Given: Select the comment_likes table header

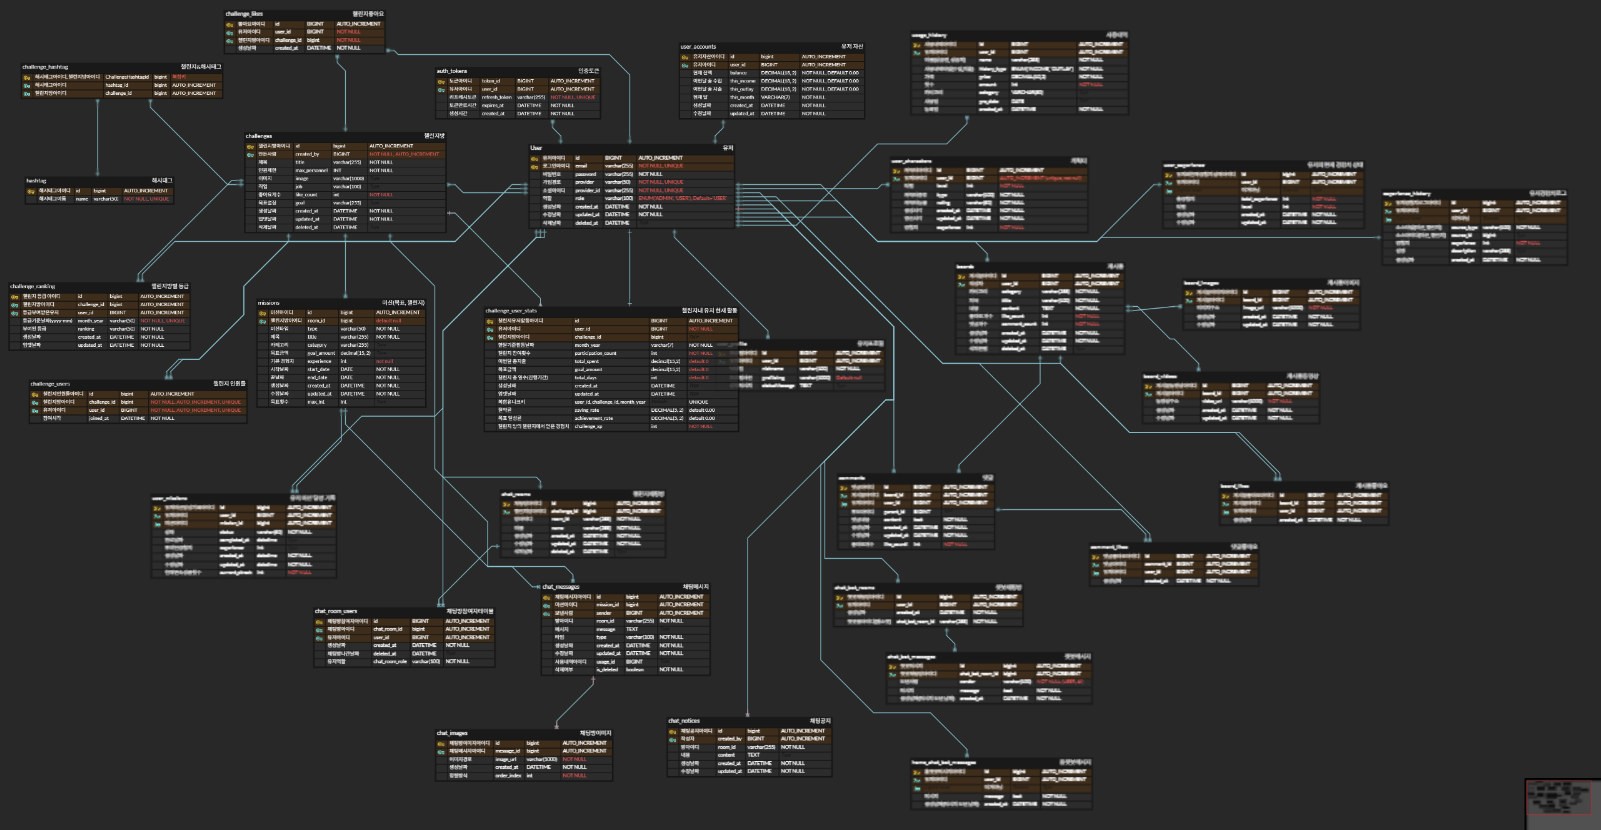Looking at the screenshot, I should tap(1173, 547).
